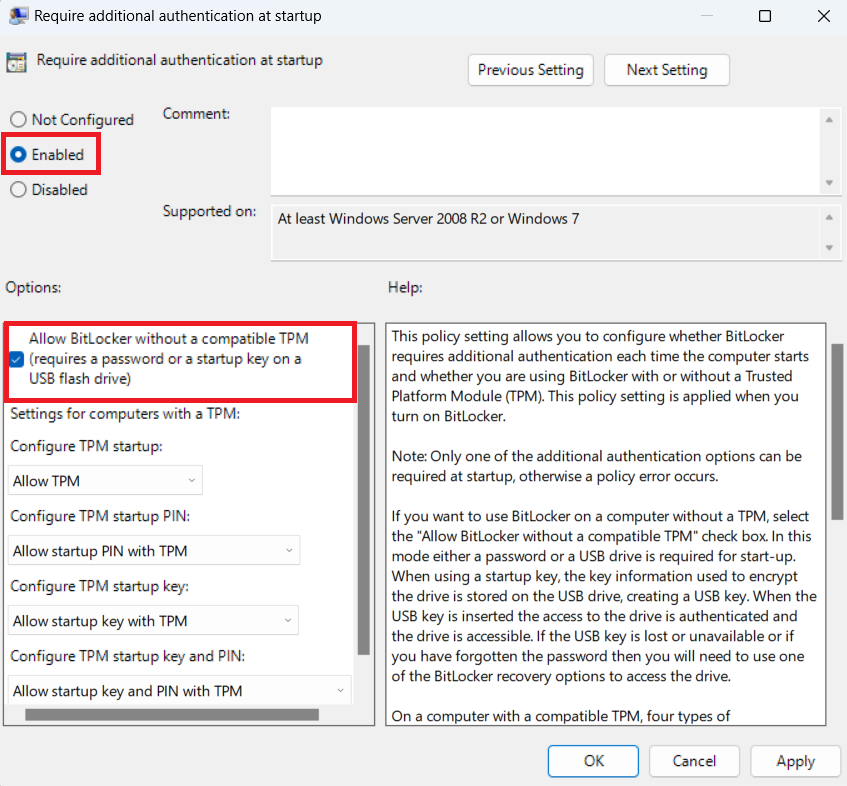
Task: Click the Comment box scroll up arrow
Action: click(829, 119)
